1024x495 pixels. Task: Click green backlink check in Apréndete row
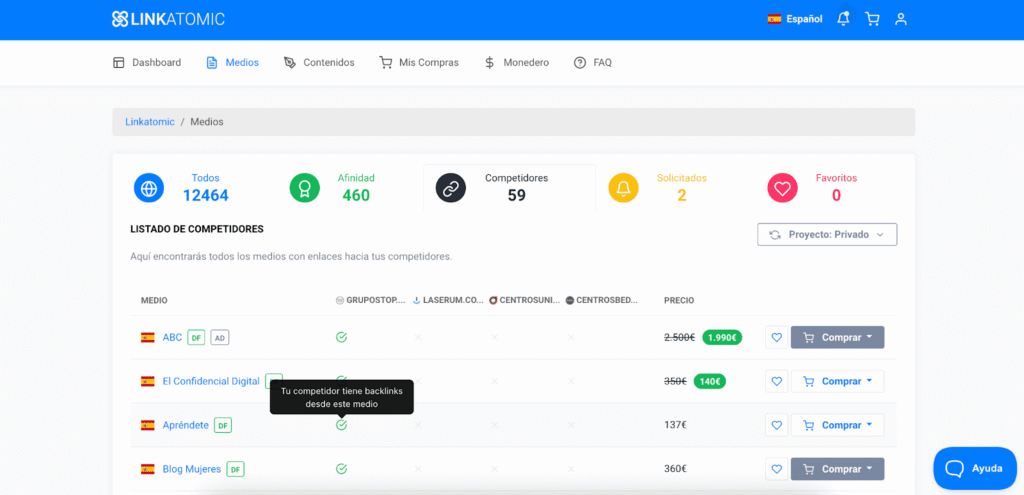pos(341,425)
